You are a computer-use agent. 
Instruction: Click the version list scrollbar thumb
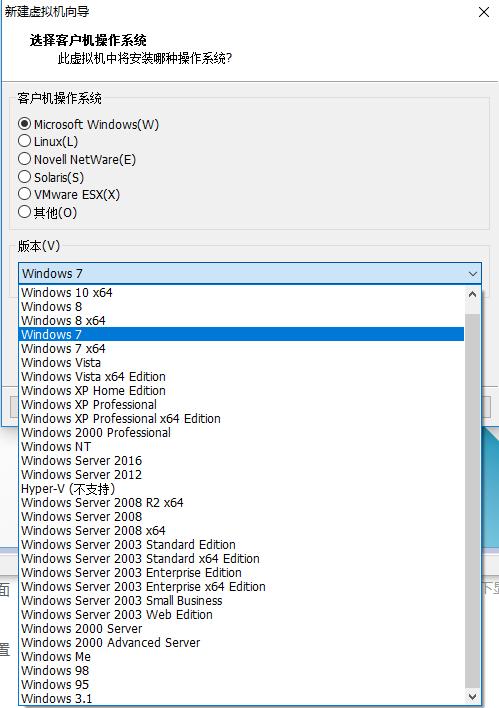pyautogui.click(x=472, y=499)
